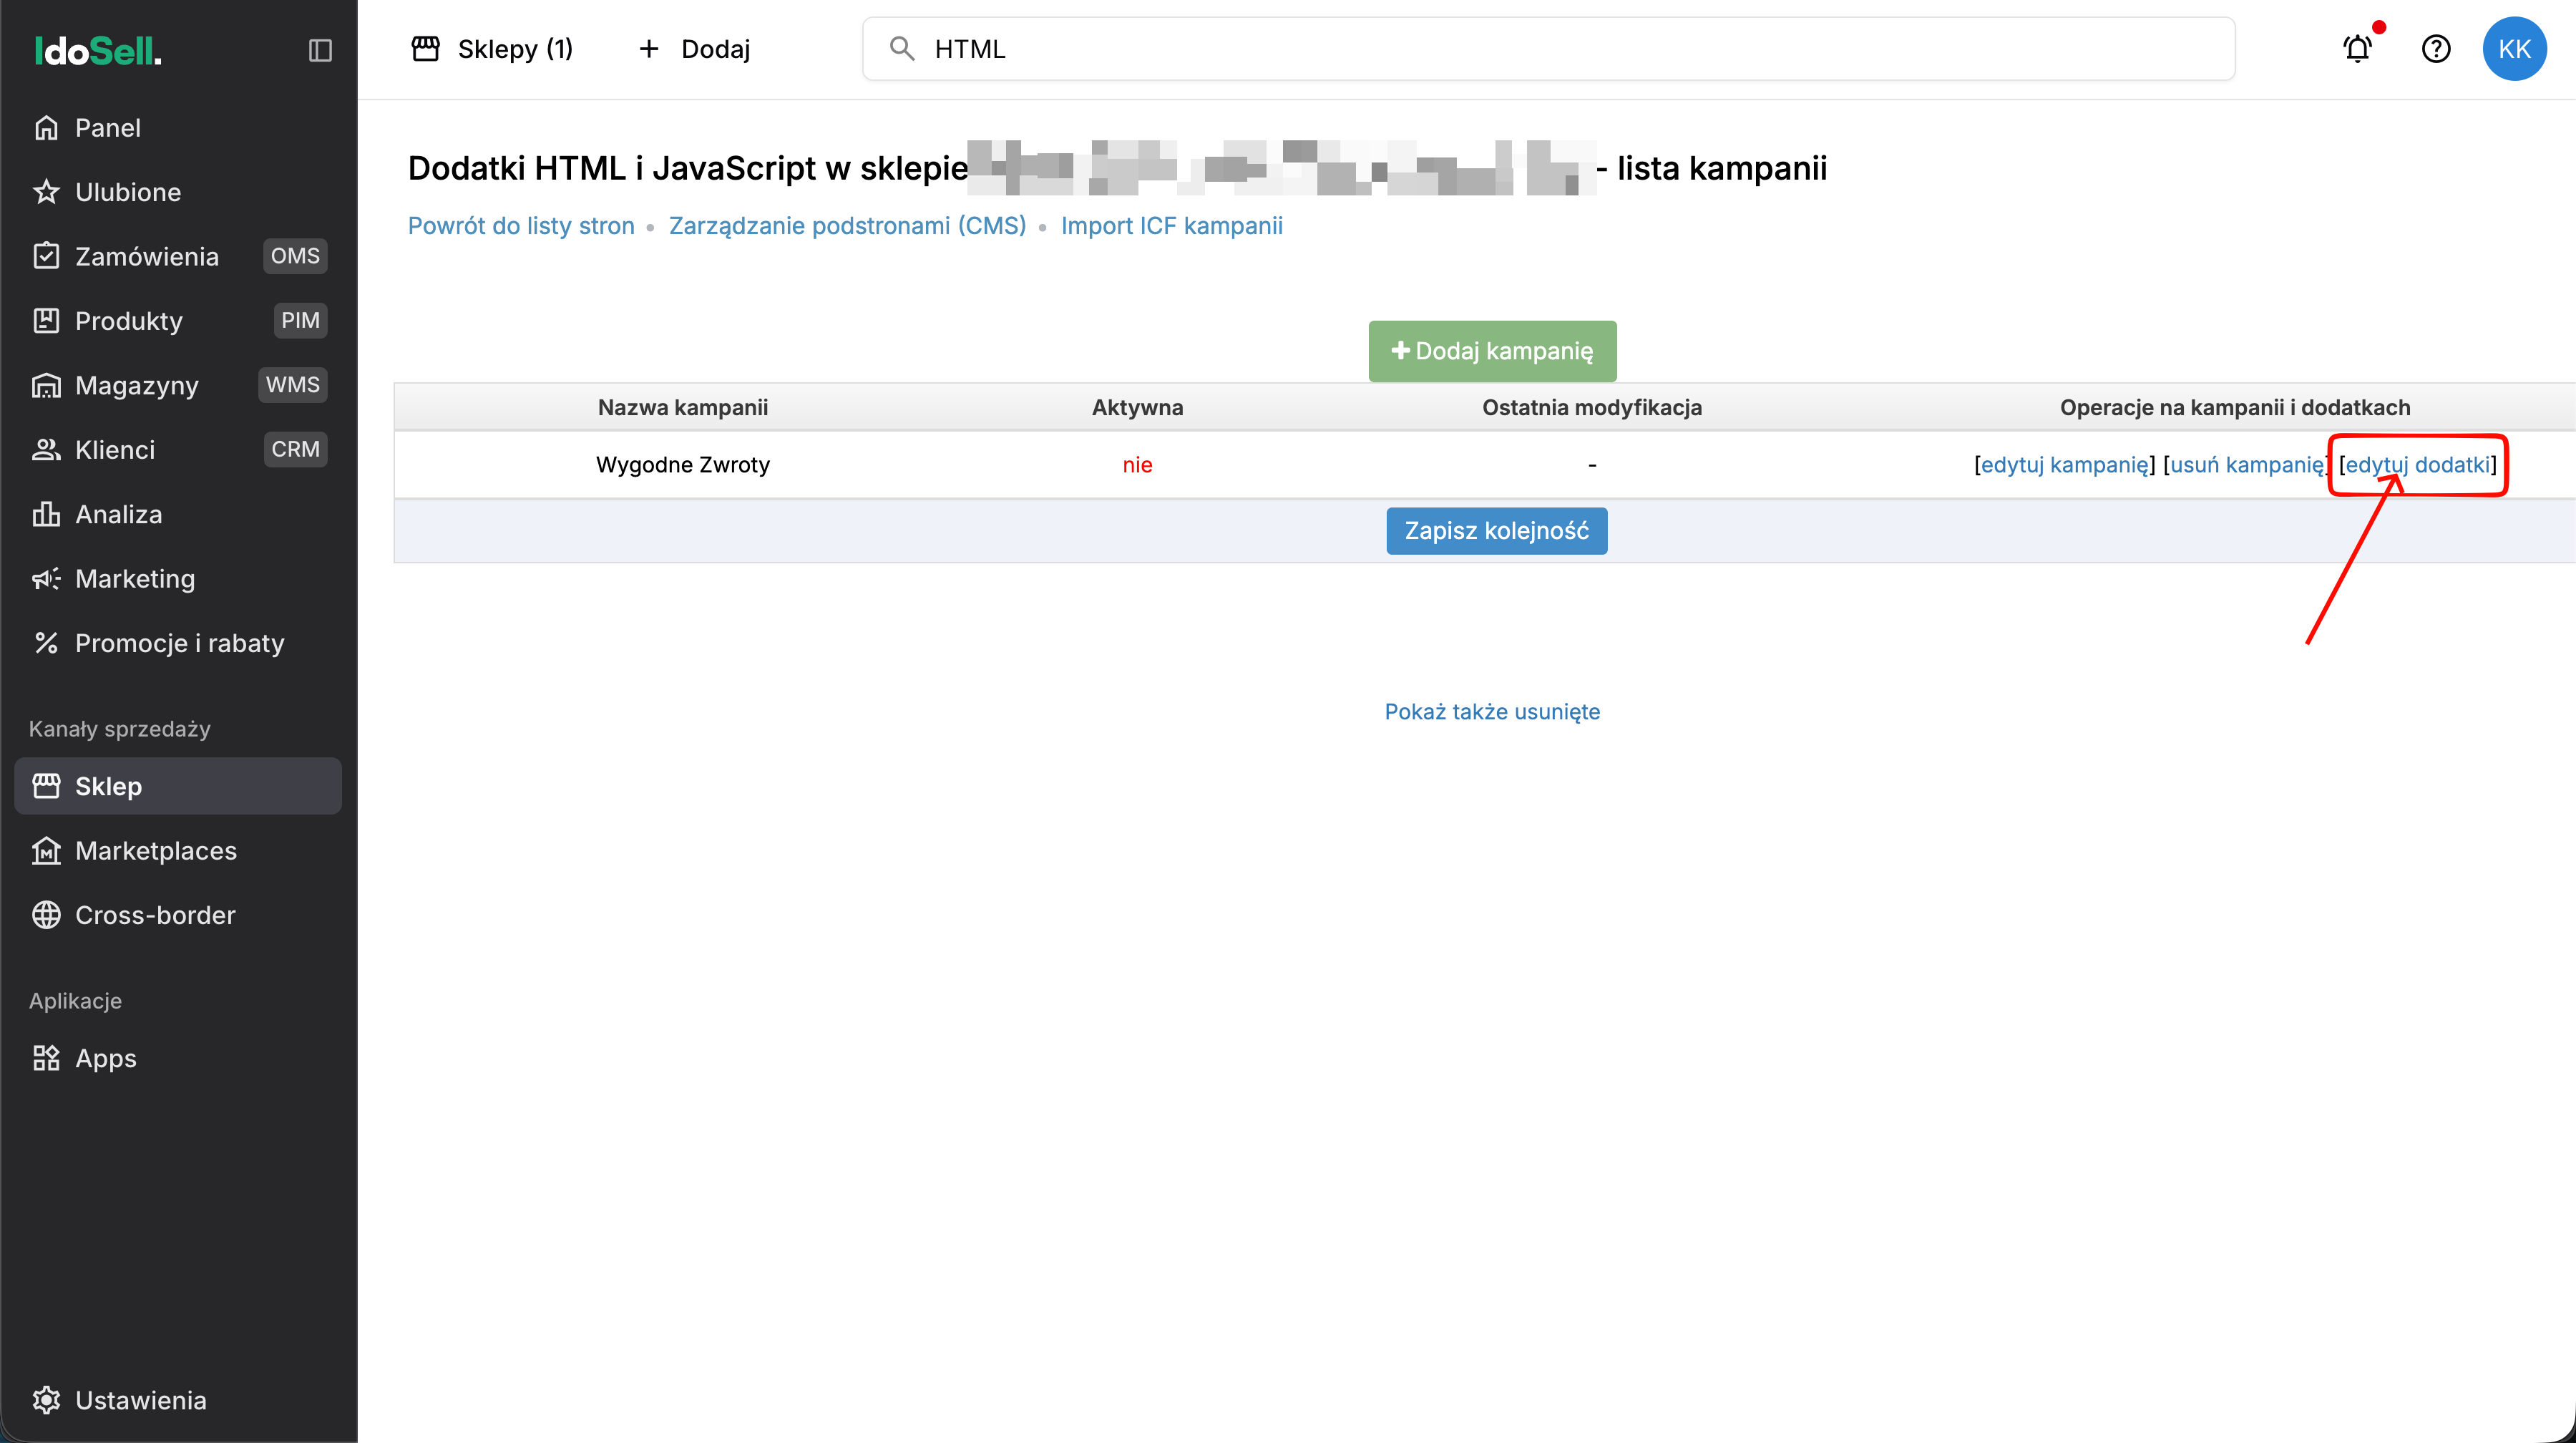The image size is (2576, 1443).
Task: Click the Dodaj kampanię button
Action: tap(1492, 351)
